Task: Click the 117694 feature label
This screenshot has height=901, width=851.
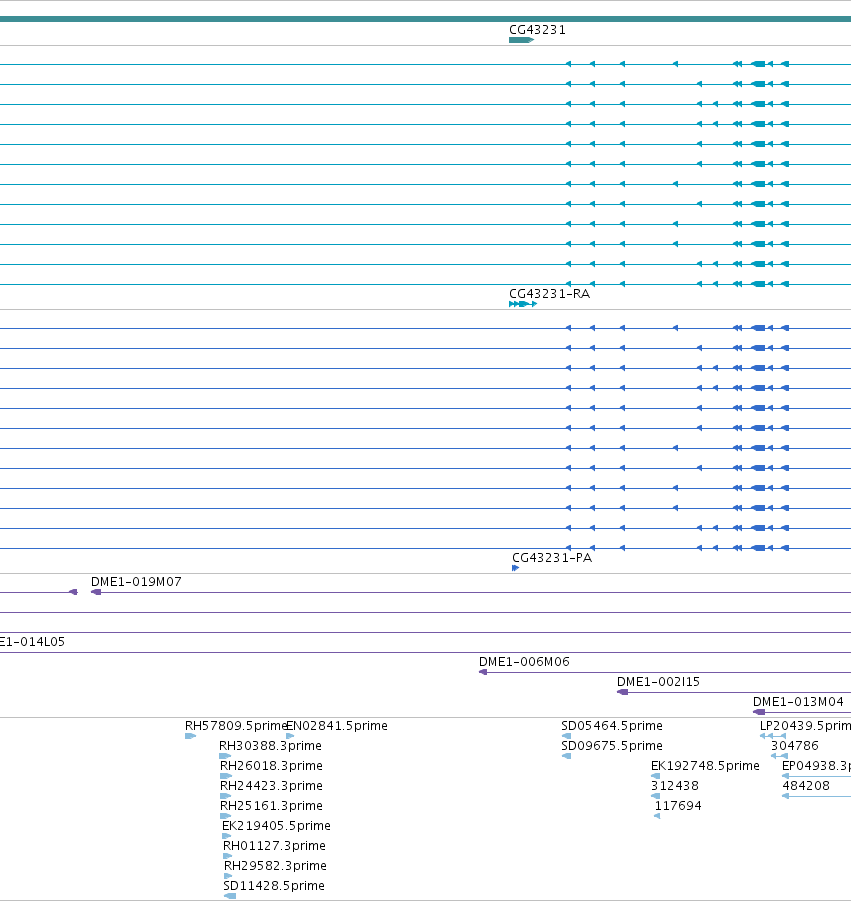Action: 678,806
